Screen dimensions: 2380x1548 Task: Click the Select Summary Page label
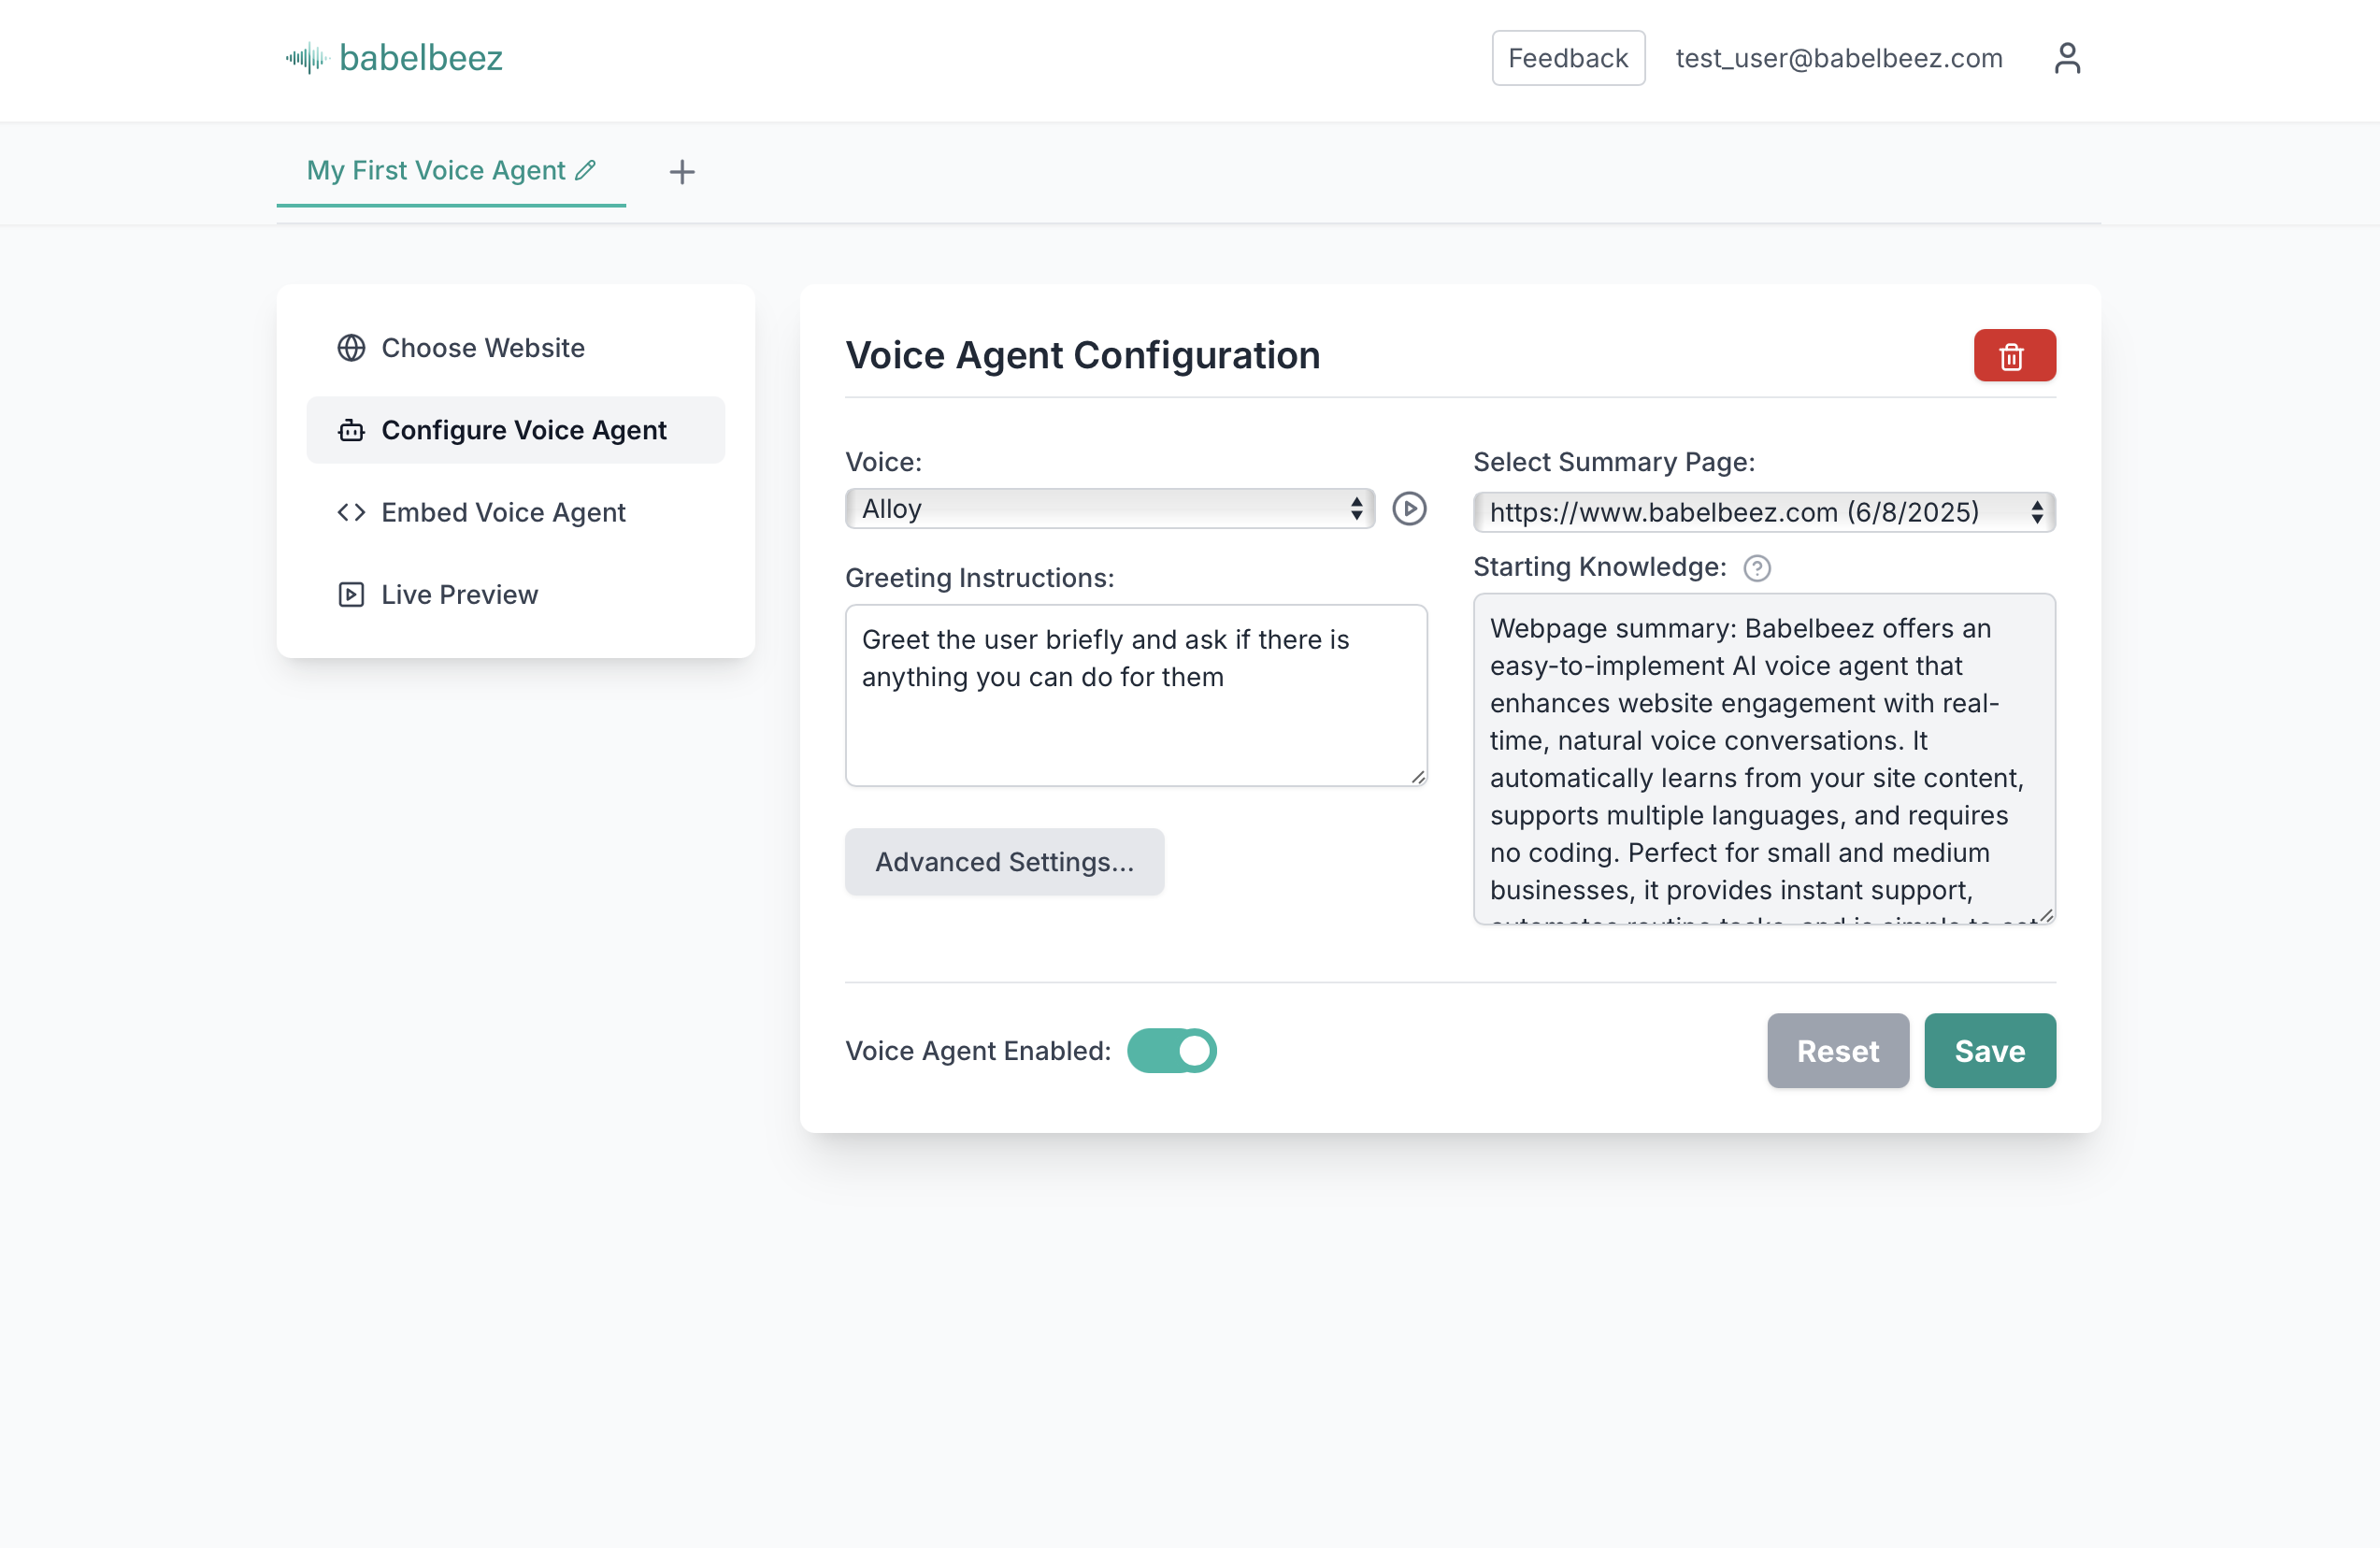pyautogui.click(x=1613, y=462)
